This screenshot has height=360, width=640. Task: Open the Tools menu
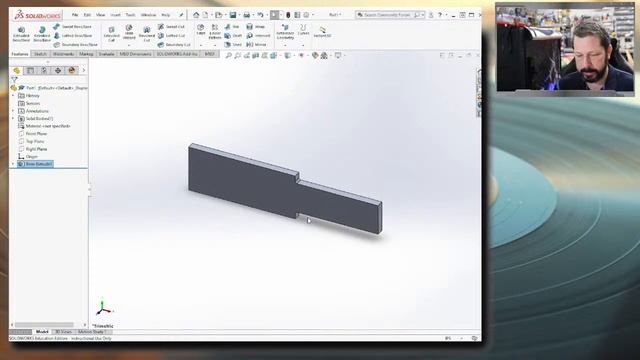coord(130,15)
